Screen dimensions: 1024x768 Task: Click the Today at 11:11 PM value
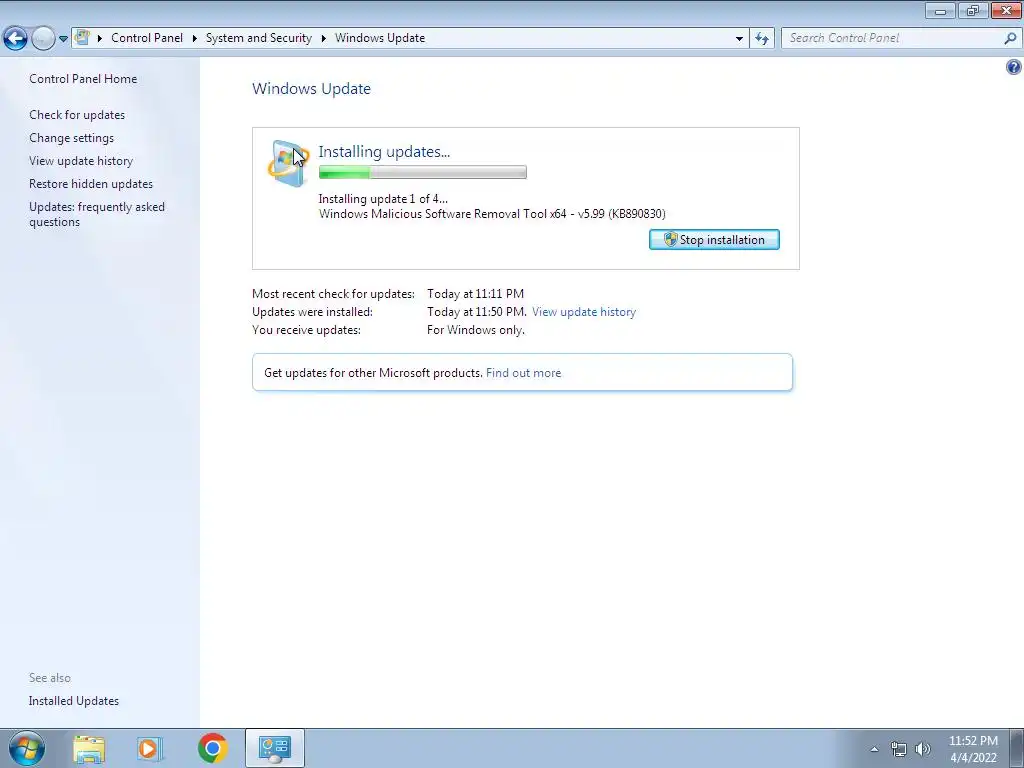(475, 294)
